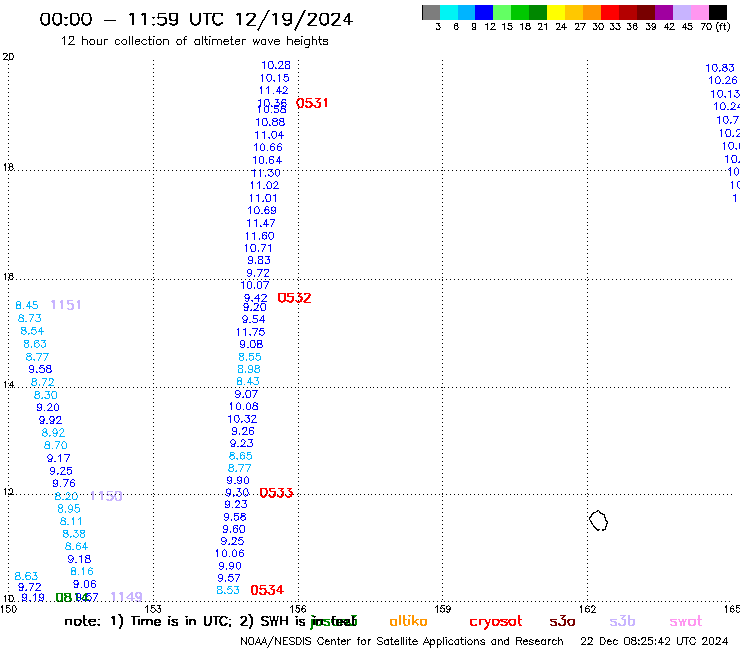Click the cyan swatch in the wave-height scale
This screenshot has height=650, width=740.
449,12
